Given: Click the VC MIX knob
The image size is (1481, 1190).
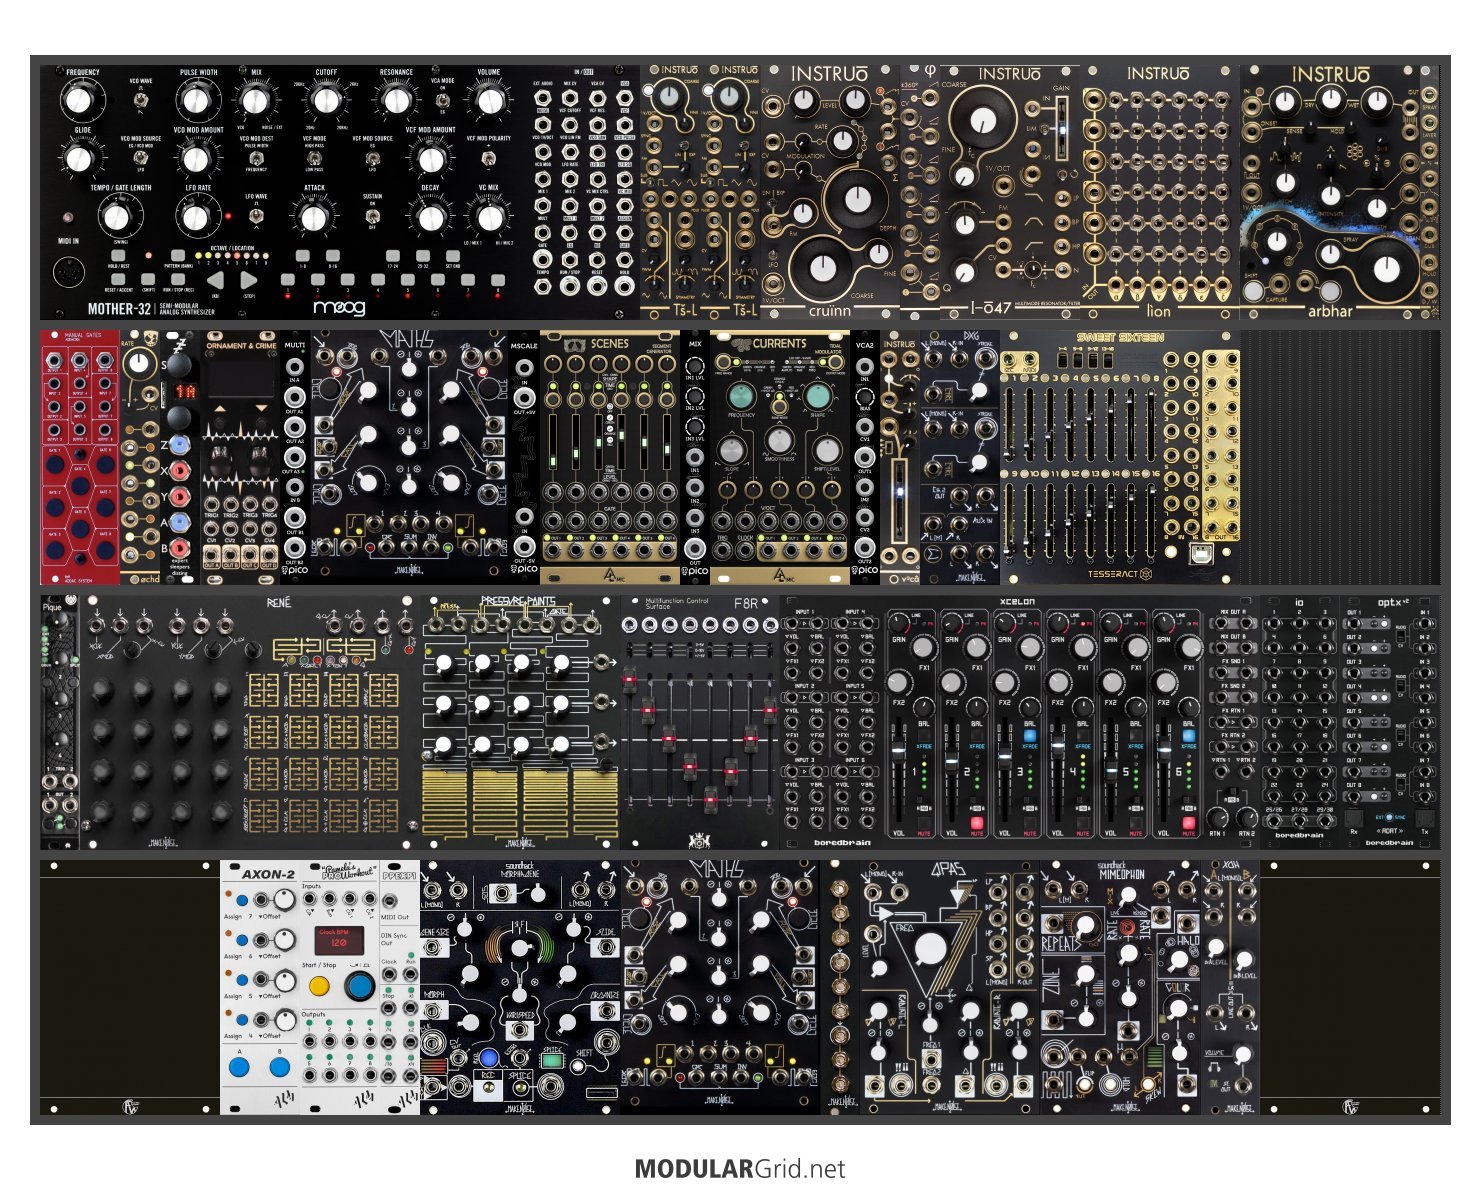Looking at the screenshot, I should tap(488, 216).
